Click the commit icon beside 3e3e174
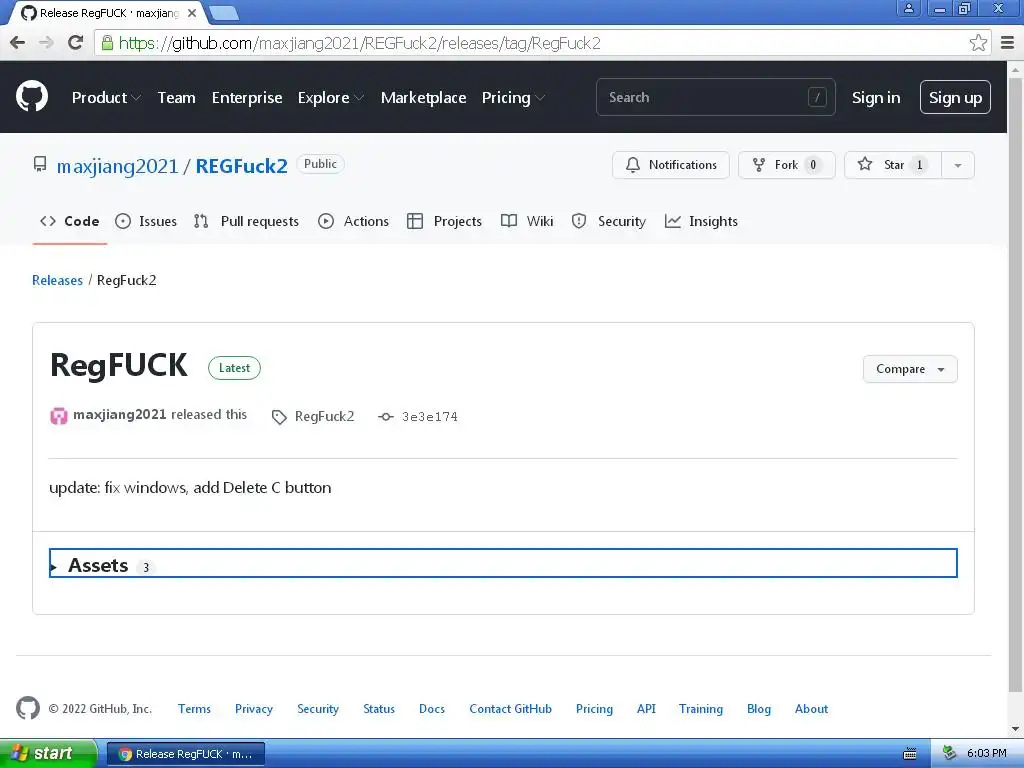Image resolution: width=1024 pixels, height=768 pixels. click(x=386, y=417)
